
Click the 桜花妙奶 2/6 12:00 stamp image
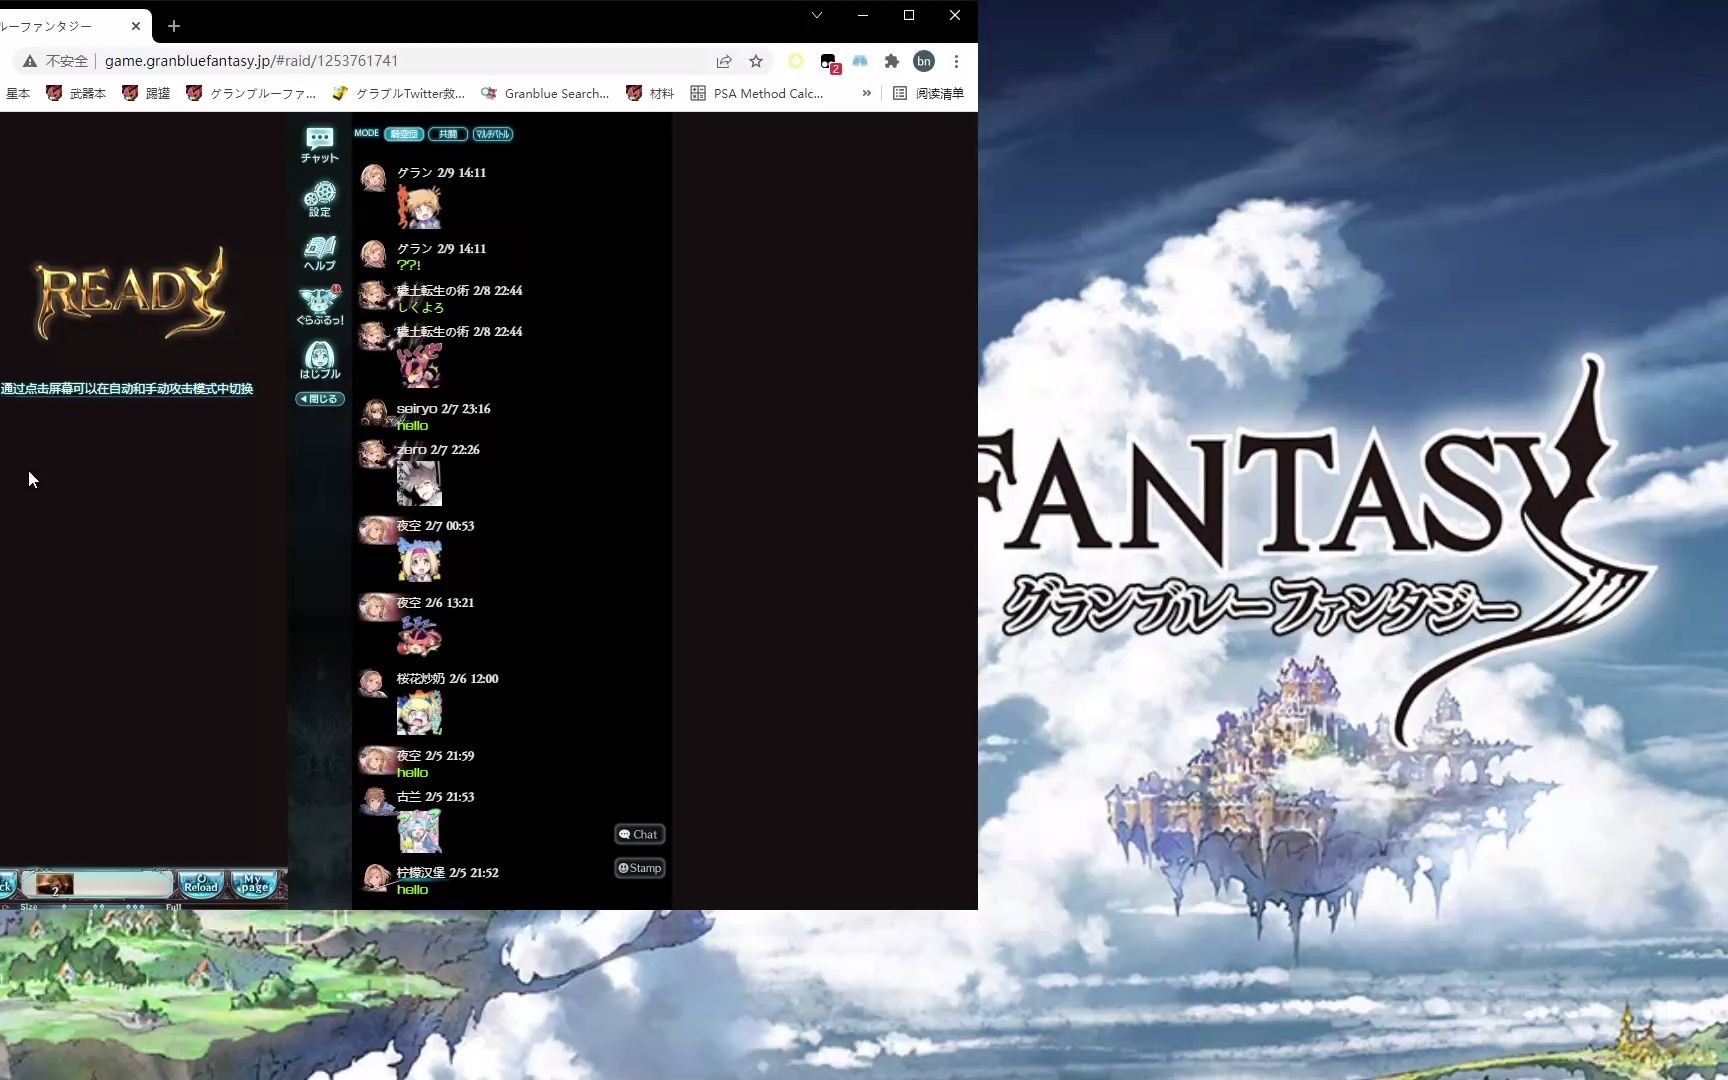pyautogui.click(x=419, y=713)
